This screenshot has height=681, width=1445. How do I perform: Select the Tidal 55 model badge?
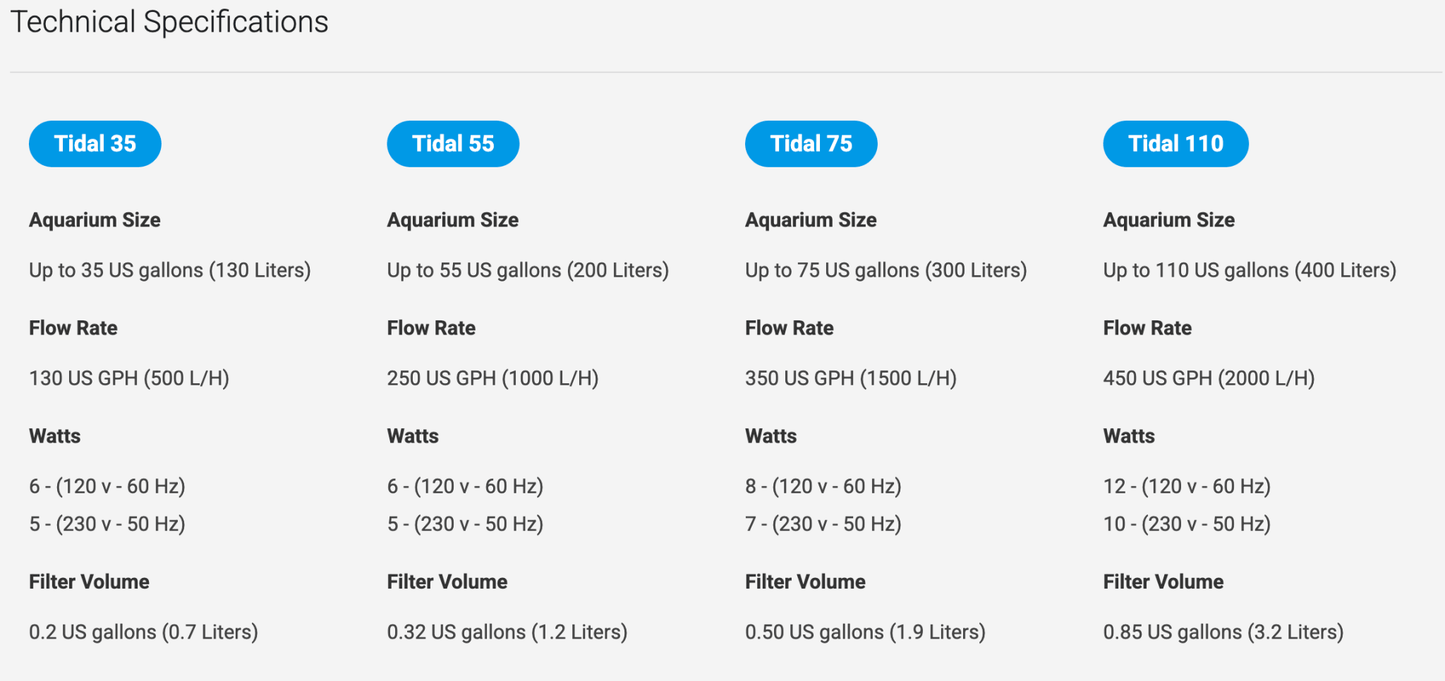coord(453,144)
